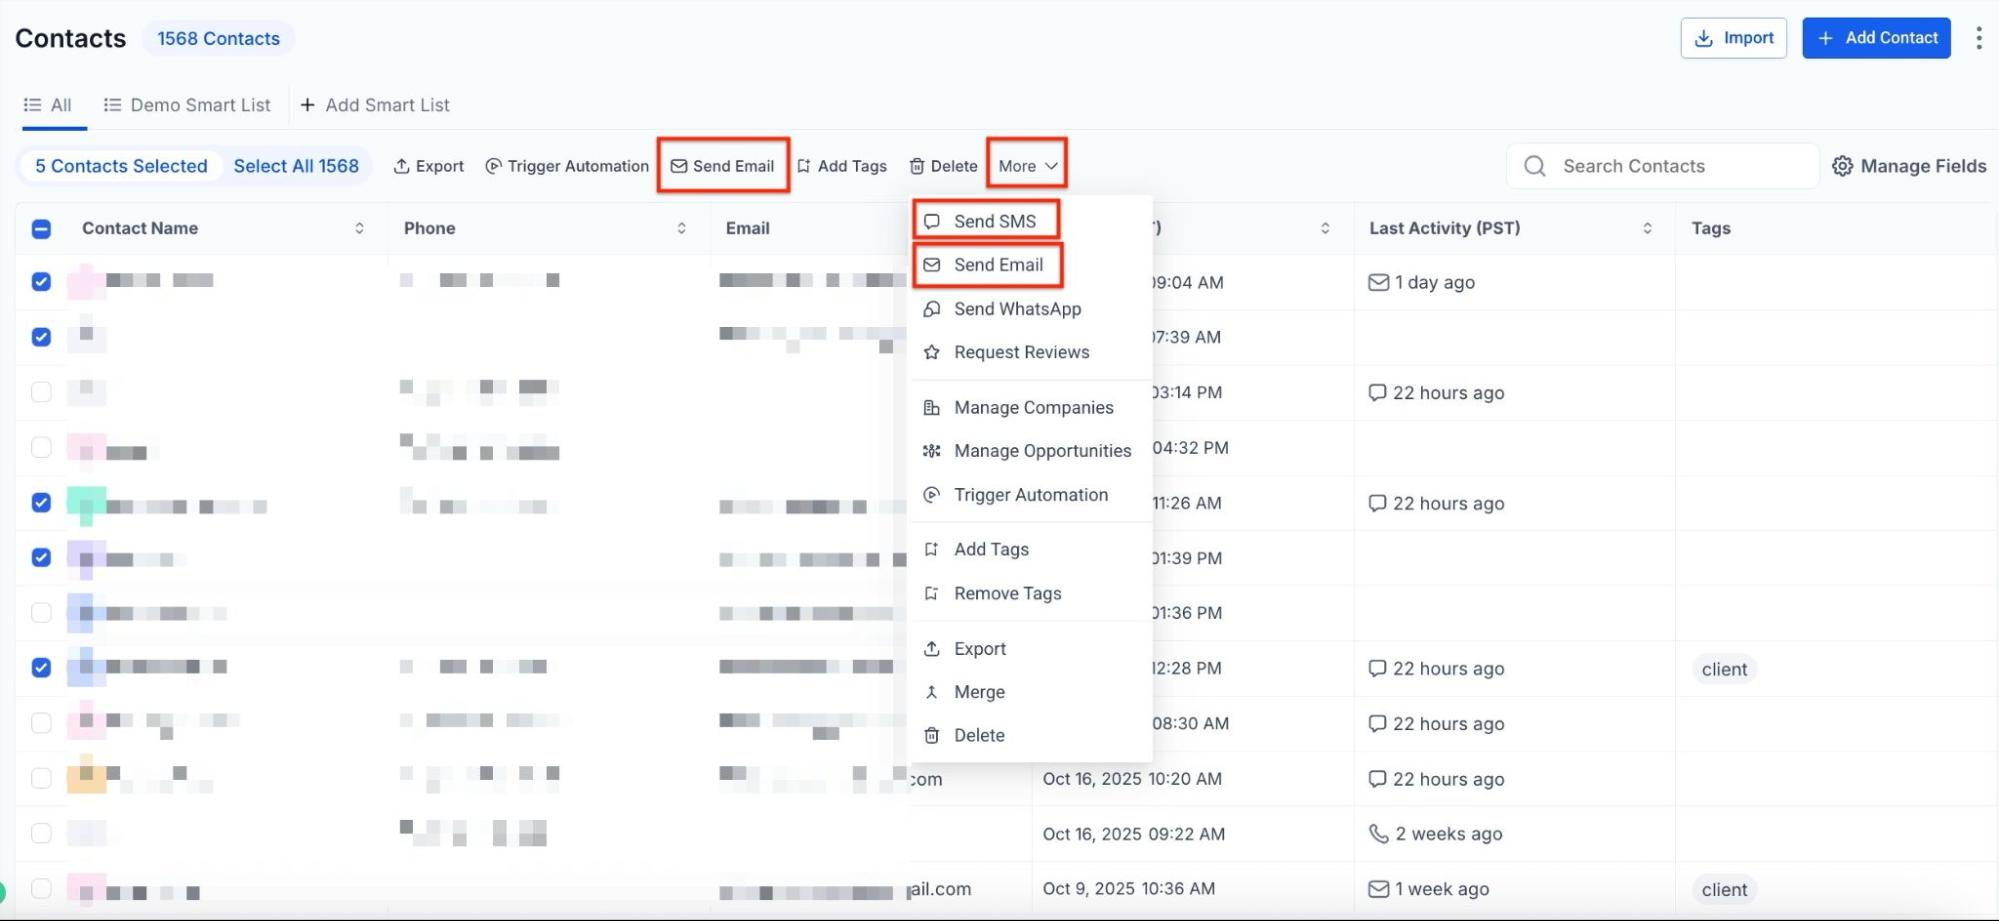Check the third contact row checkbox
The height and width of the screenshot is (921, 1999).
41,392
